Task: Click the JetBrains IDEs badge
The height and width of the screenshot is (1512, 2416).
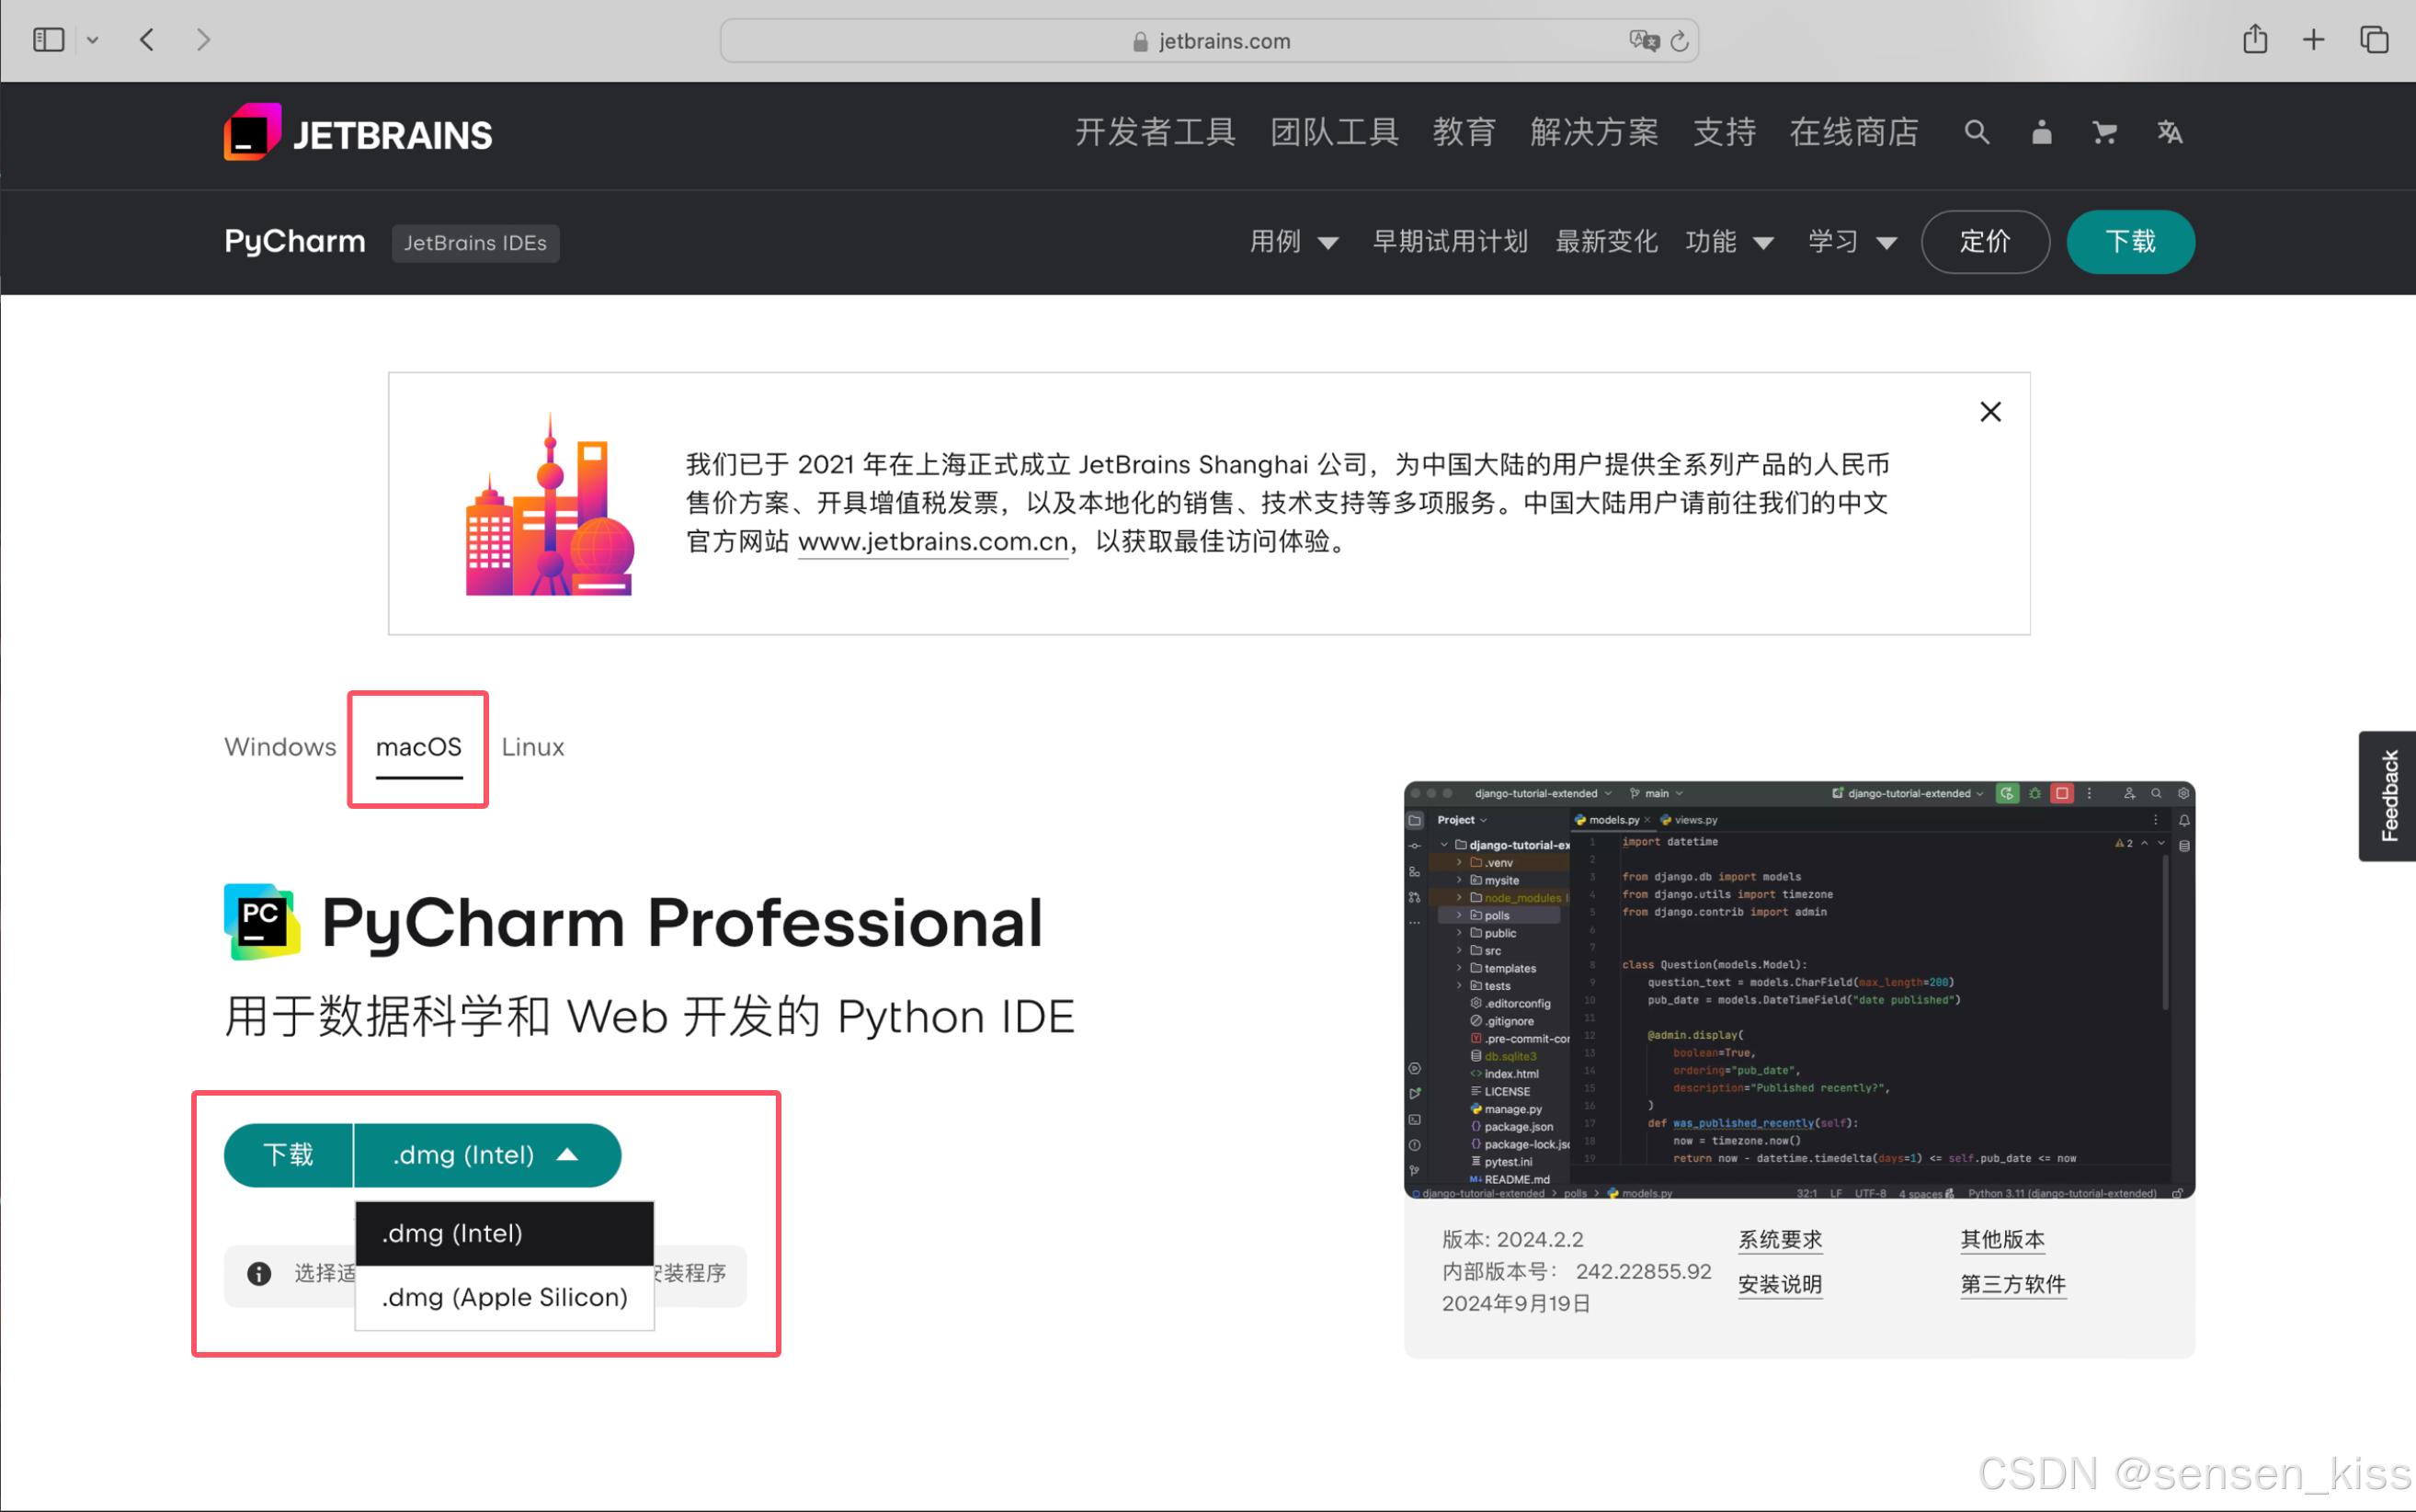Action: 475,243
